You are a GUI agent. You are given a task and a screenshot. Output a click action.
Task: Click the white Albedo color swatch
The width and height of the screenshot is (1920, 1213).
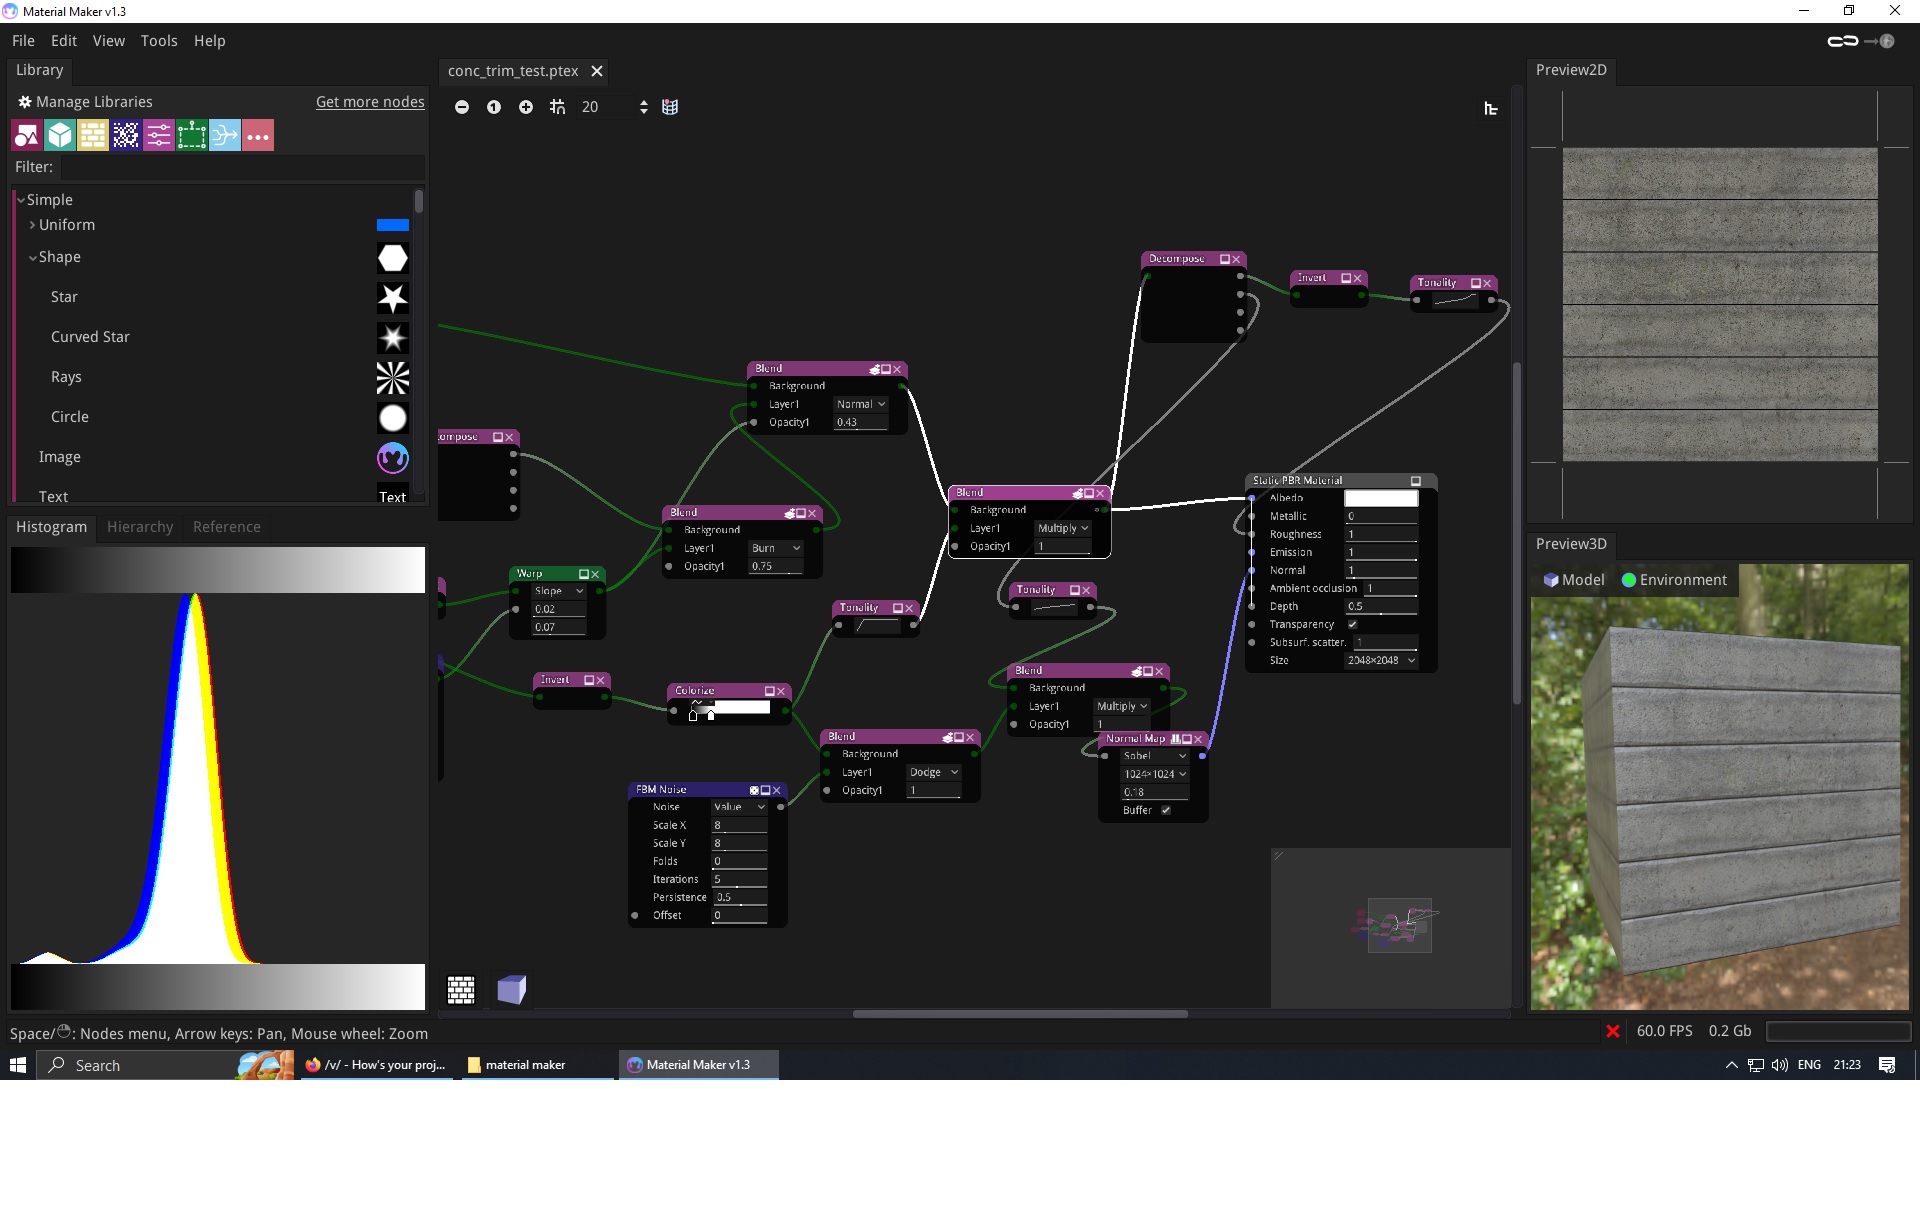1380,498
